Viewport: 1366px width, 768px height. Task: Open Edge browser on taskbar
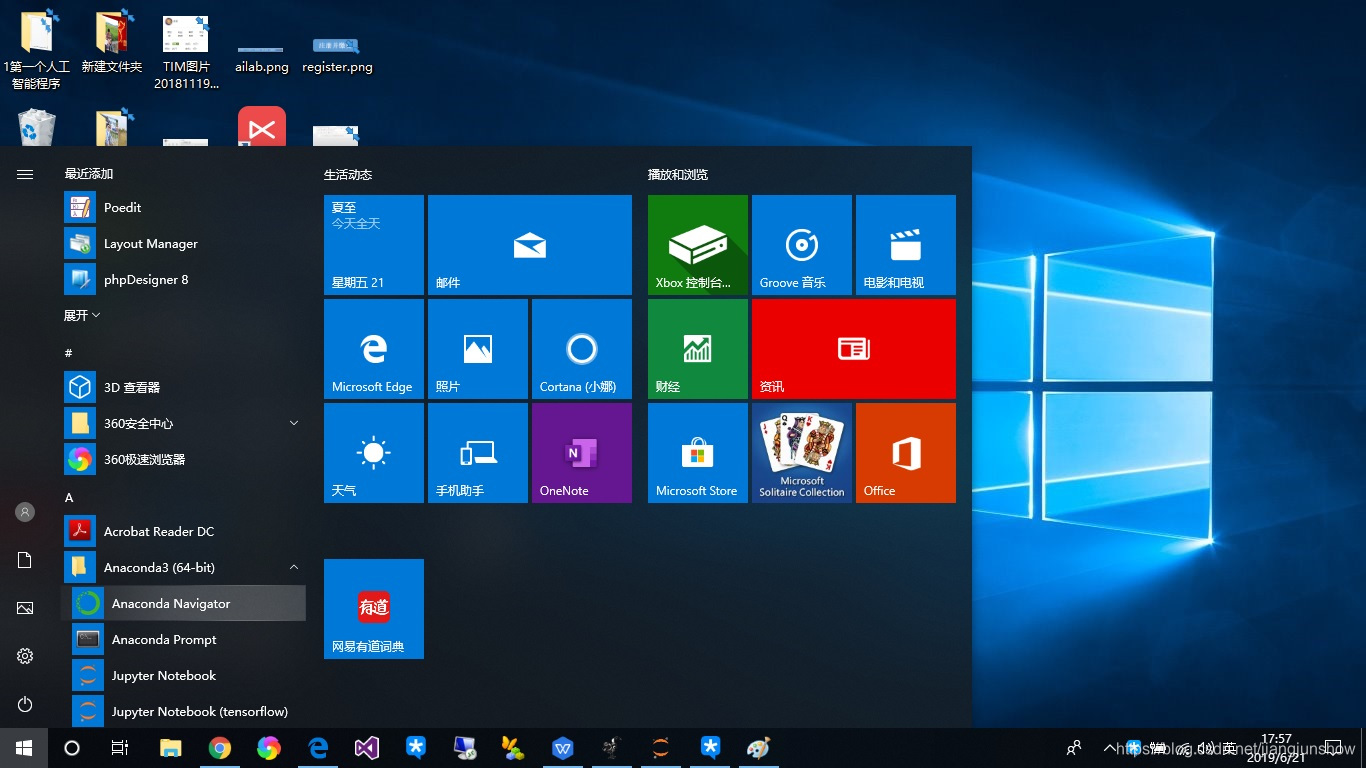click(318, 748)
